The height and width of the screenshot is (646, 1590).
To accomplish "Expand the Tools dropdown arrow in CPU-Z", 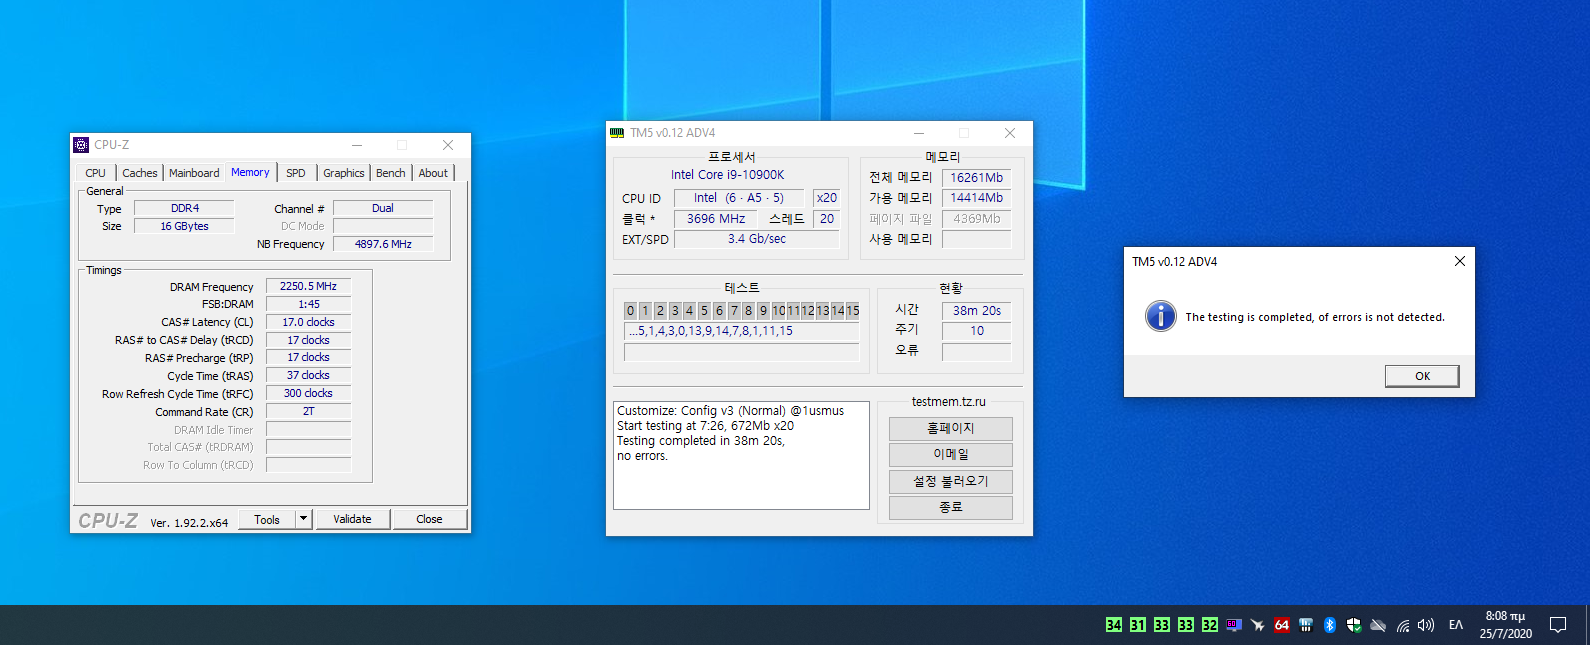I will click(304, 519).
